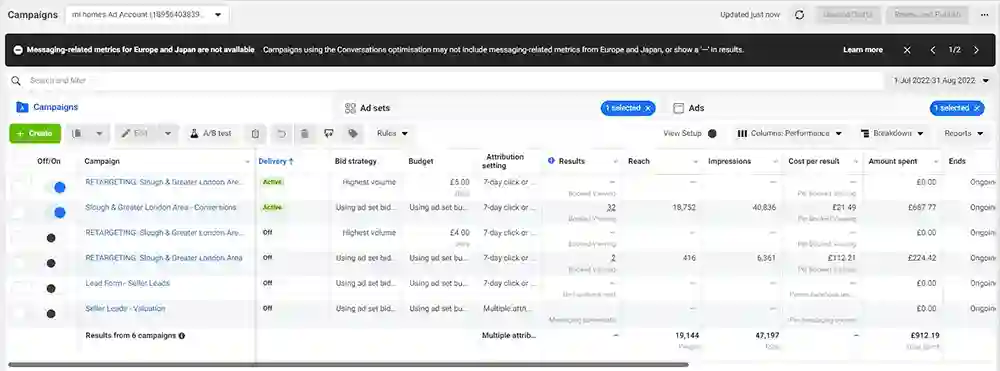Open the three-dot more options menu
The image size is (1000, 371).
pyautogui.click(x=984, y=15)
